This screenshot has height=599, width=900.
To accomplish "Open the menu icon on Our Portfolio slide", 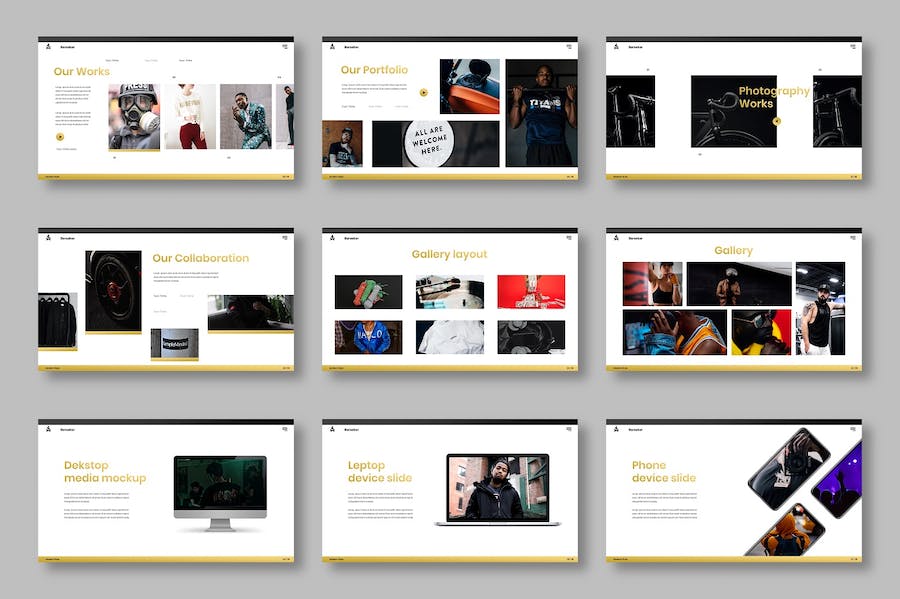I will 569,46.
